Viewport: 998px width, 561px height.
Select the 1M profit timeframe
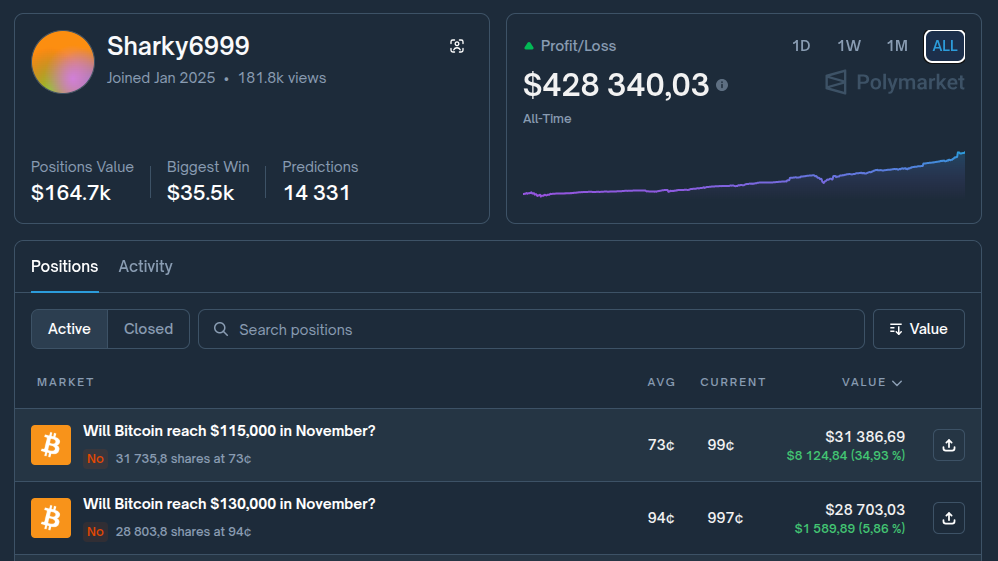click(x=897, y=46)
